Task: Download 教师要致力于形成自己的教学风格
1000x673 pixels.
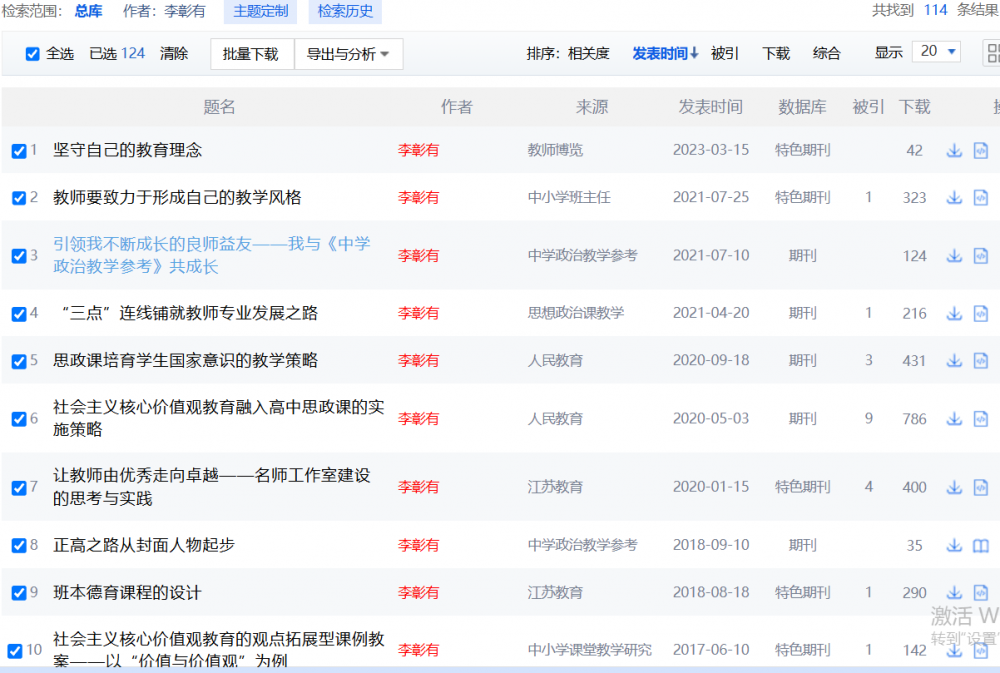Action: coord(953,198)
